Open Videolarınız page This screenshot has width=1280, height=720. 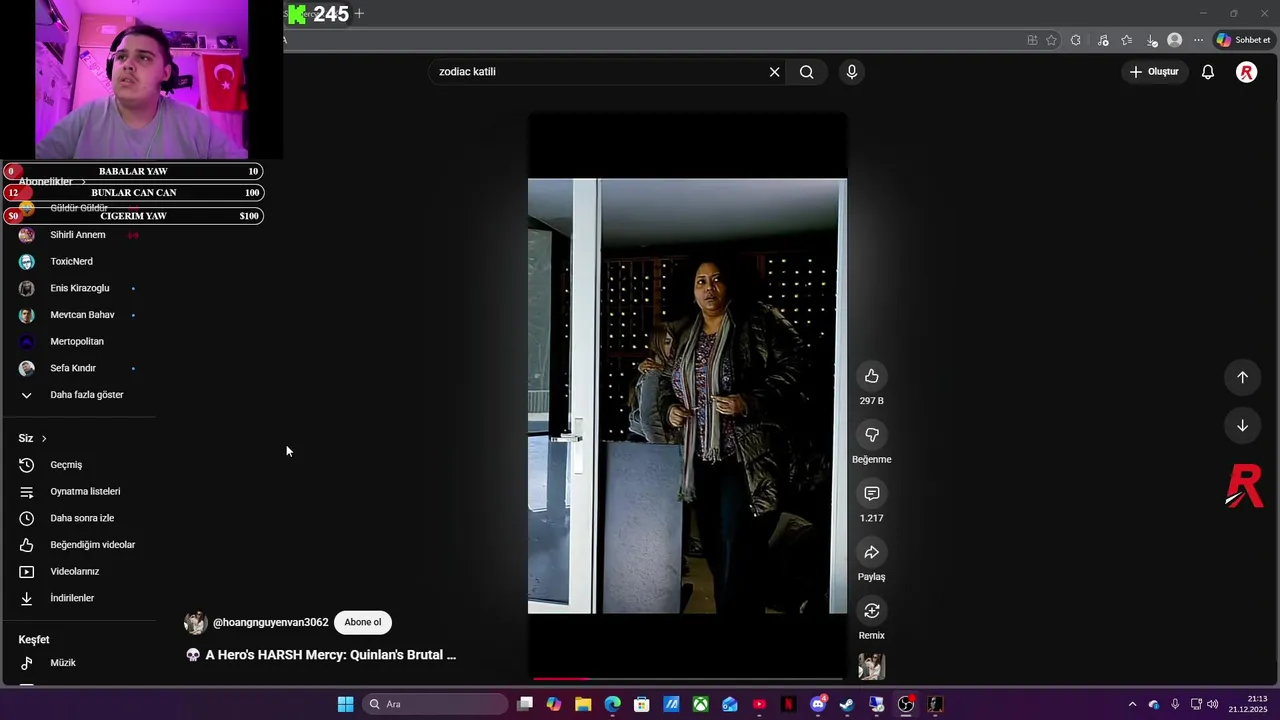pyautogui.click(x=75, y=571)
